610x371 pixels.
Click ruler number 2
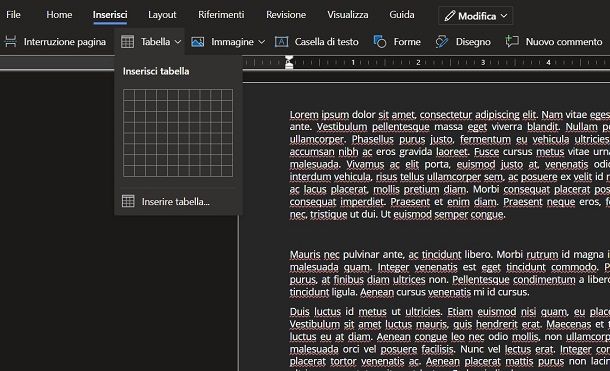tap(418, 62)
